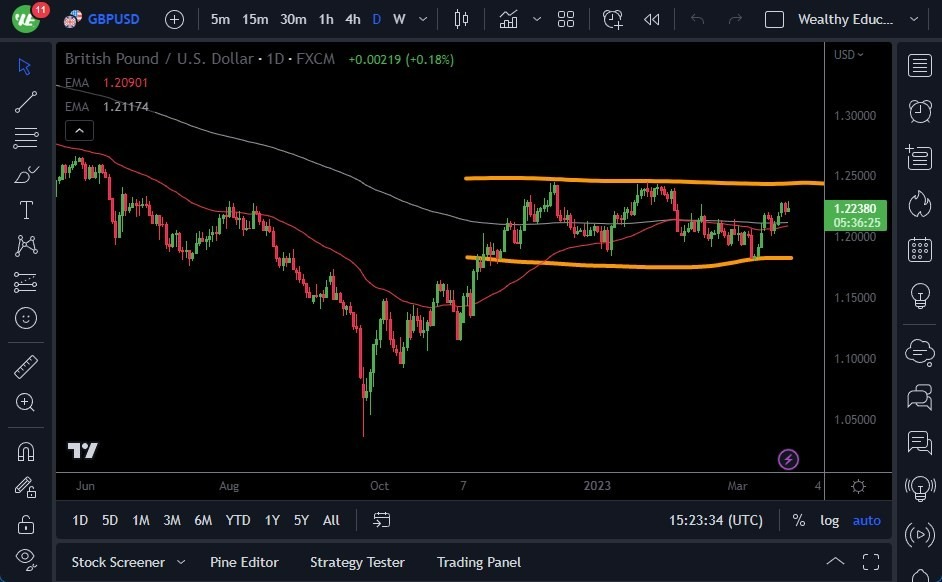942x582 pixels.
Task: Select the measure ruler tool
Action: click(26, 367)
